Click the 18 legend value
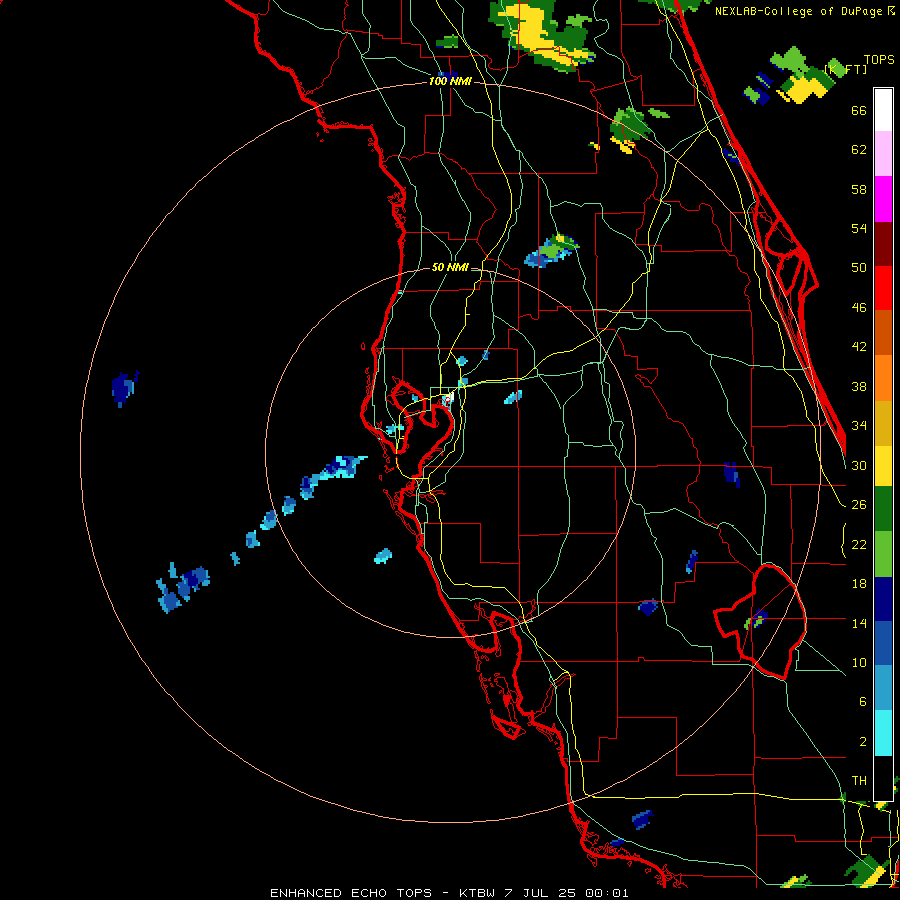This screenshot has width=900, height=900. click(859, 584)
